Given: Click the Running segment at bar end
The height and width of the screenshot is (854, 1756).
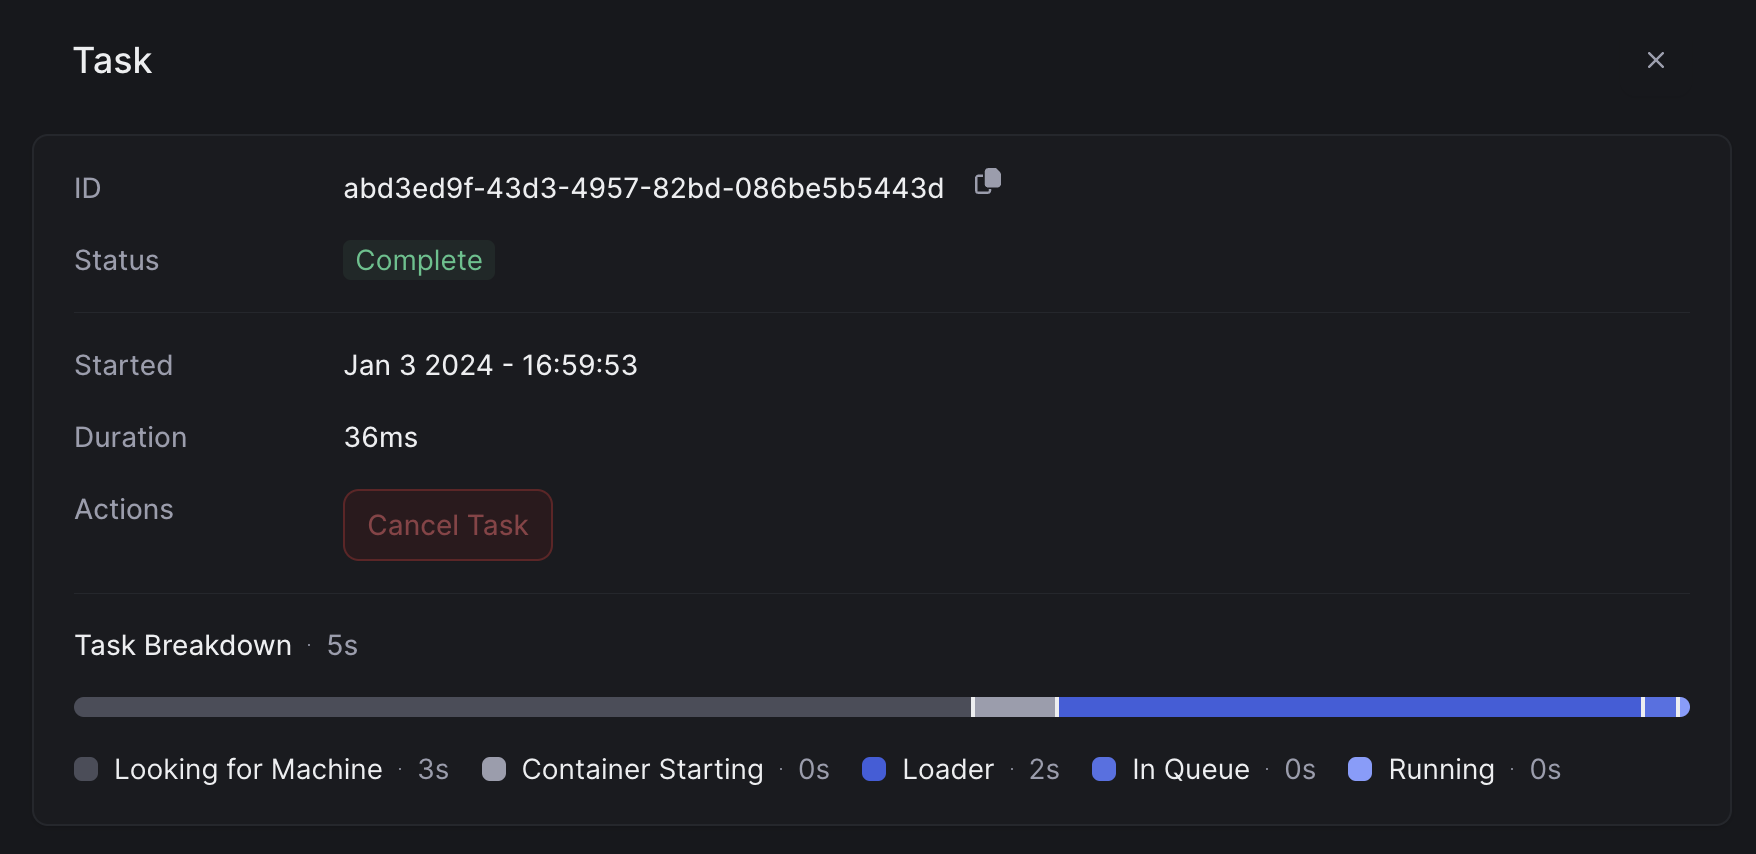Looking at the screenshot, I should click(x=1684, y=707).
